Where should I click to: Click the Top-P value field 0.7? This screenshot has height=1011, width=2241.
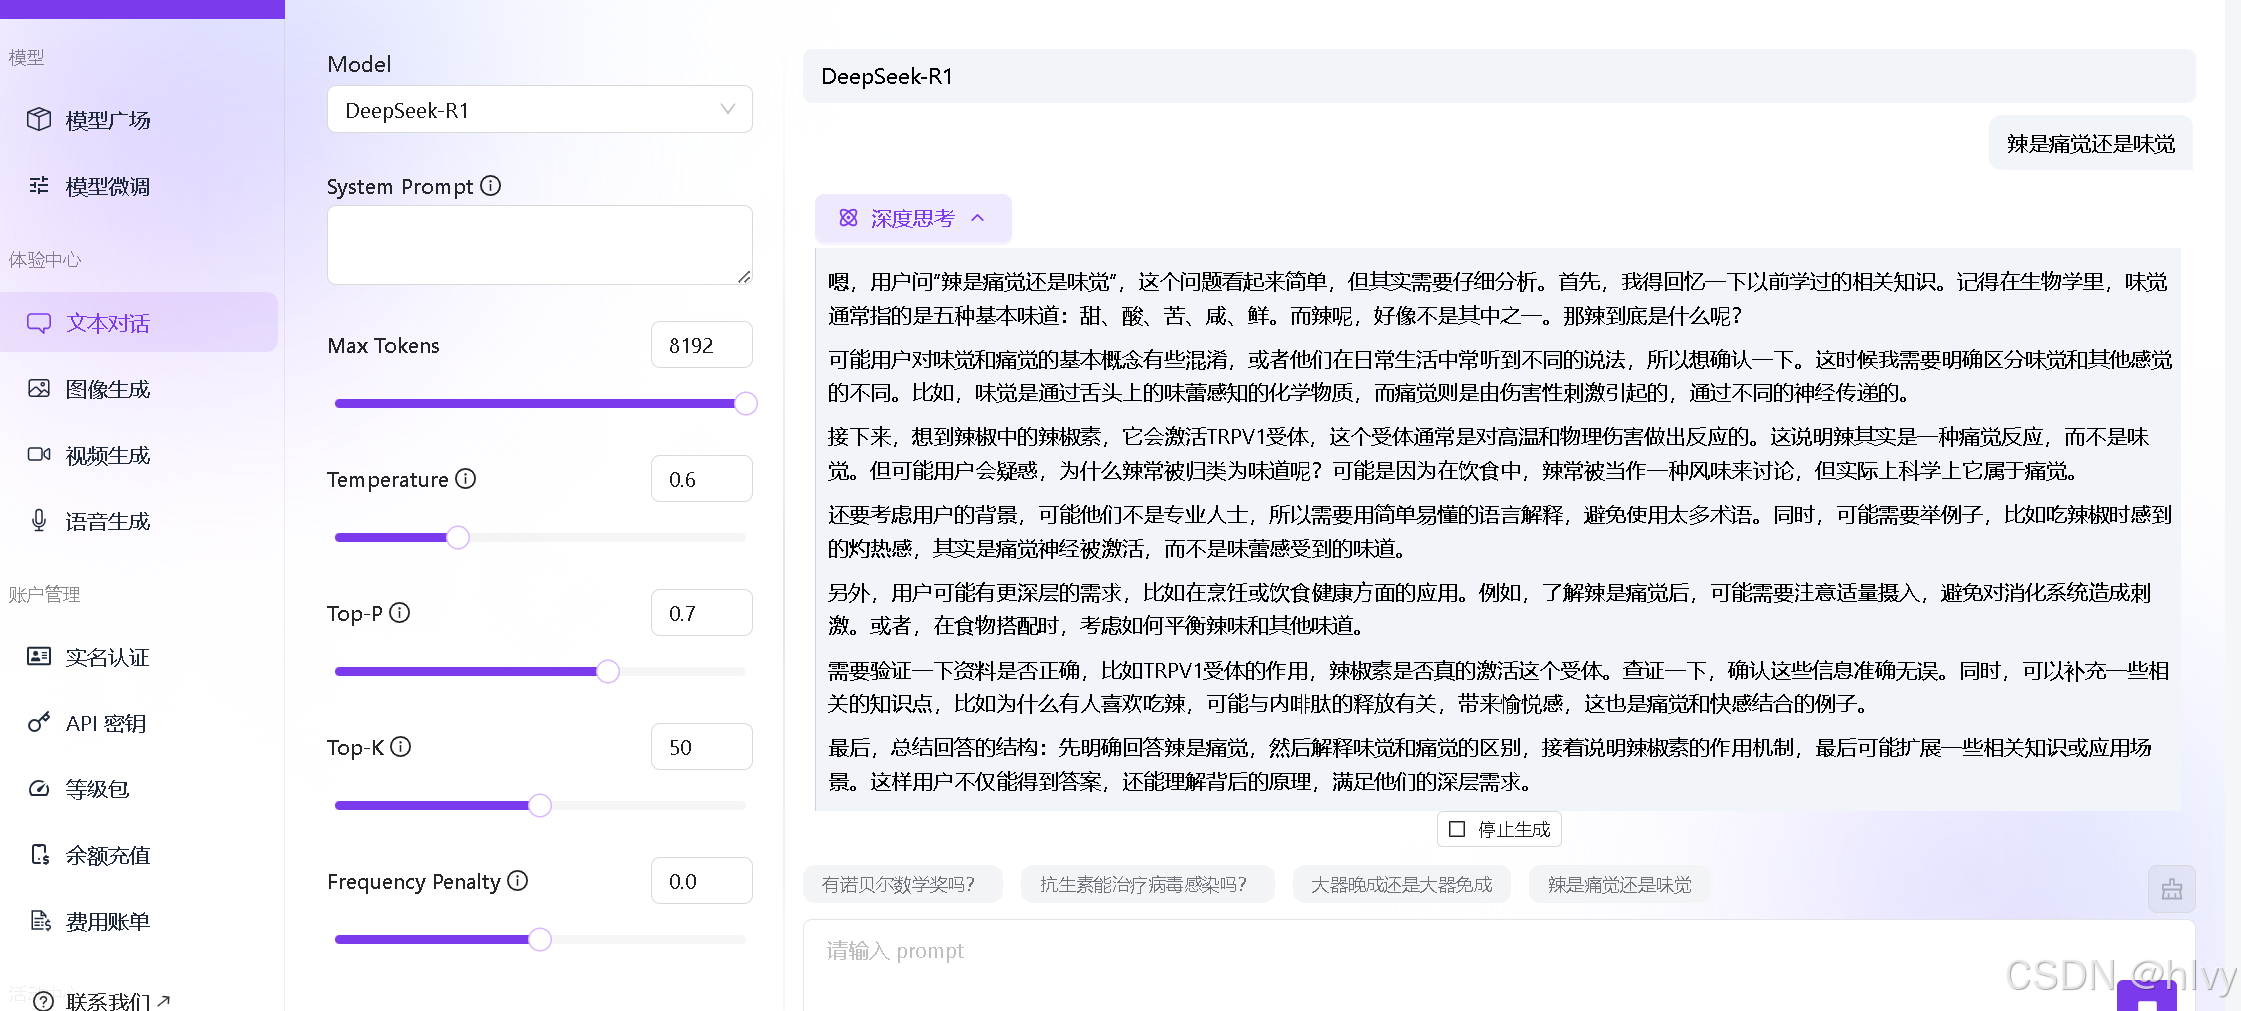(x=701, y=613)
